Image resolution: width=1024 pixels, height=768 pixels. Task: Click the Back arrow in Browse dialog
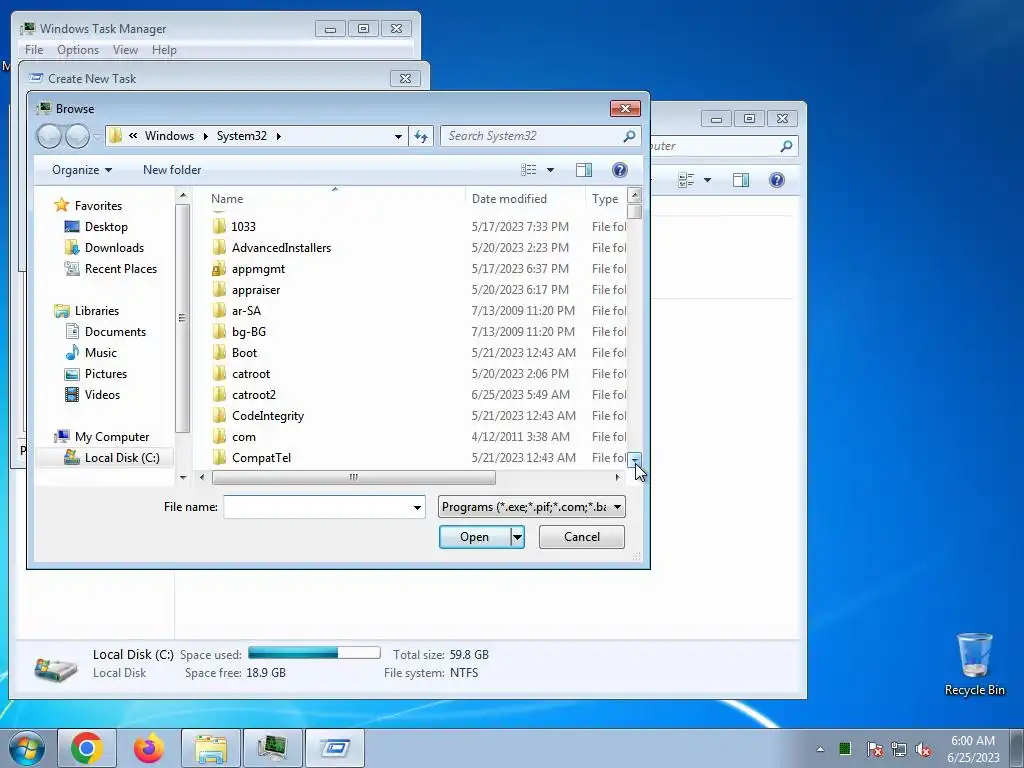click(49, 136)
